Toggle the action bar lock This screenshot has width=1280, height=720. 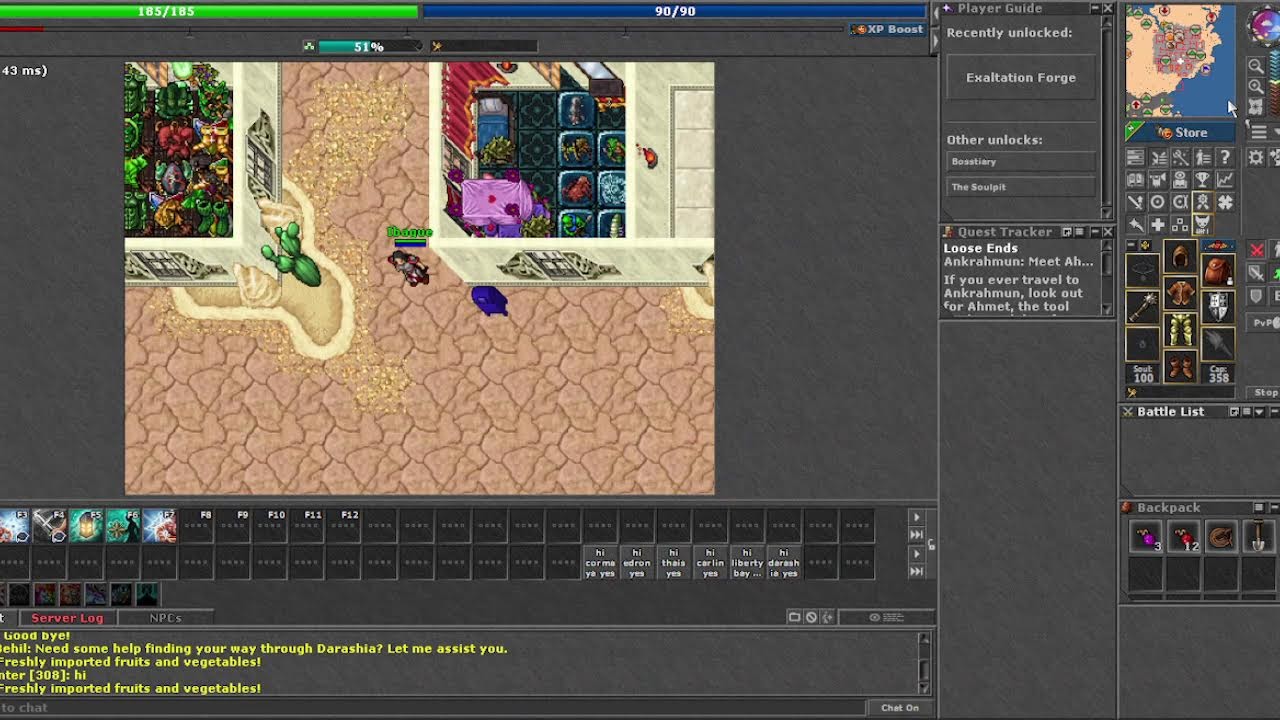coord(930,545)
